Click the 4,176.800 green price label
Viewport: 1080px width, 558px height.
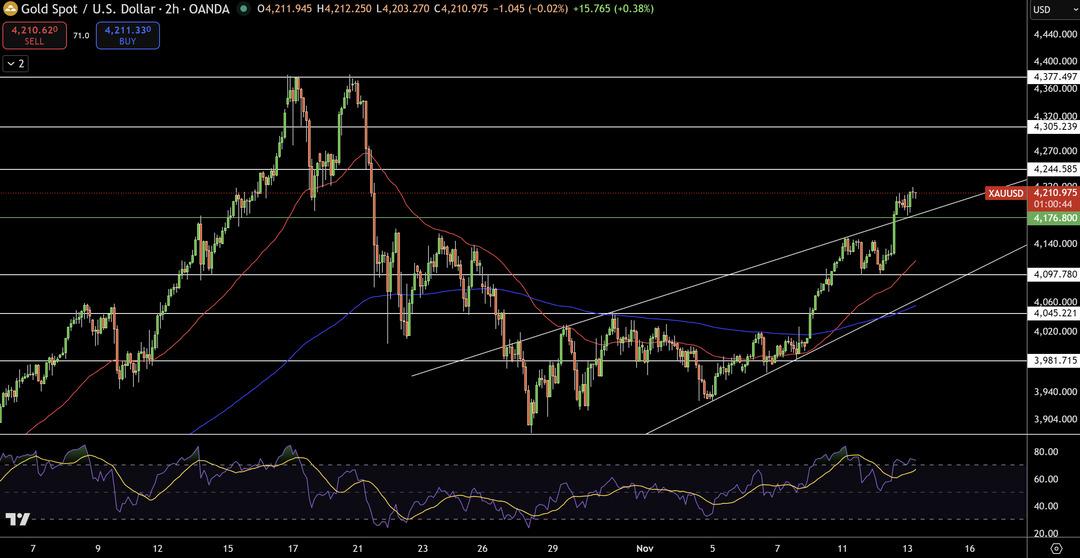[x=1053, y=217]
